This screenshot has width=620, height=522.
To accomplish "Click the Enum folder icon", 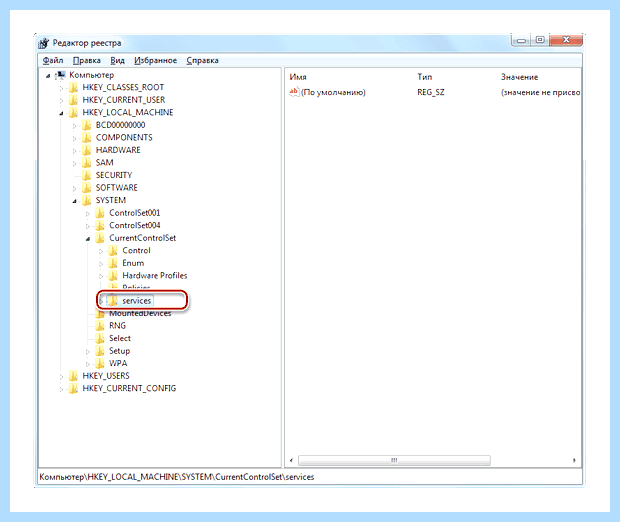I will click(113, 263).
